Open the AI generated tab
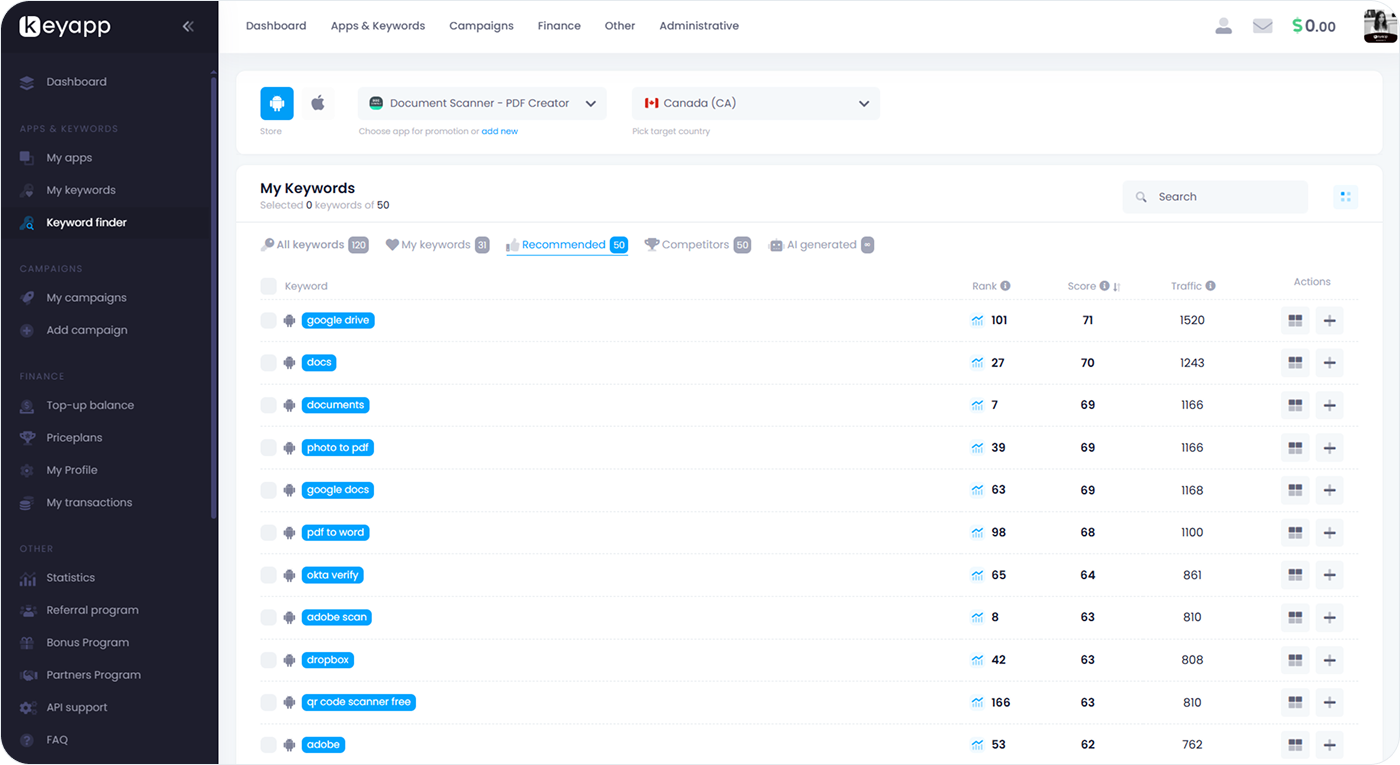The width and height of the screenshot is (1400, 765). pyautogui.click(x=820, y=245)
